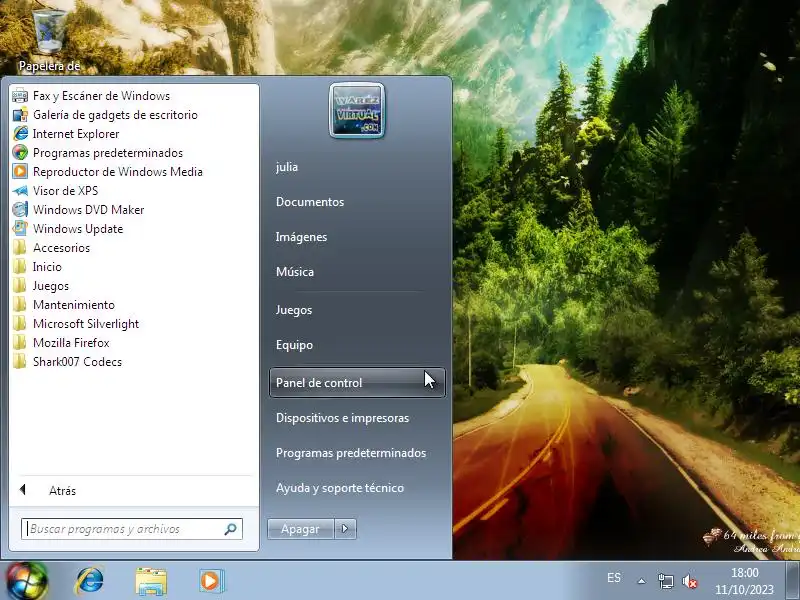Viewport: 800px width, 600px height.
Task: Open Windows Media Player from taskbar
Action: [x=212, y=581]
